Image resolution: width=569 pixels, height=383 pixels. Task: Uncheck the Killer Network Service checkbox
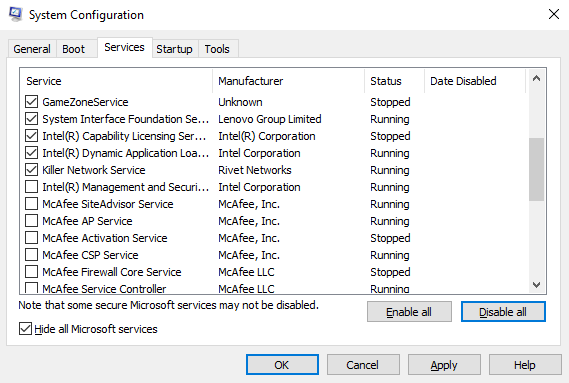pos(32,170)
